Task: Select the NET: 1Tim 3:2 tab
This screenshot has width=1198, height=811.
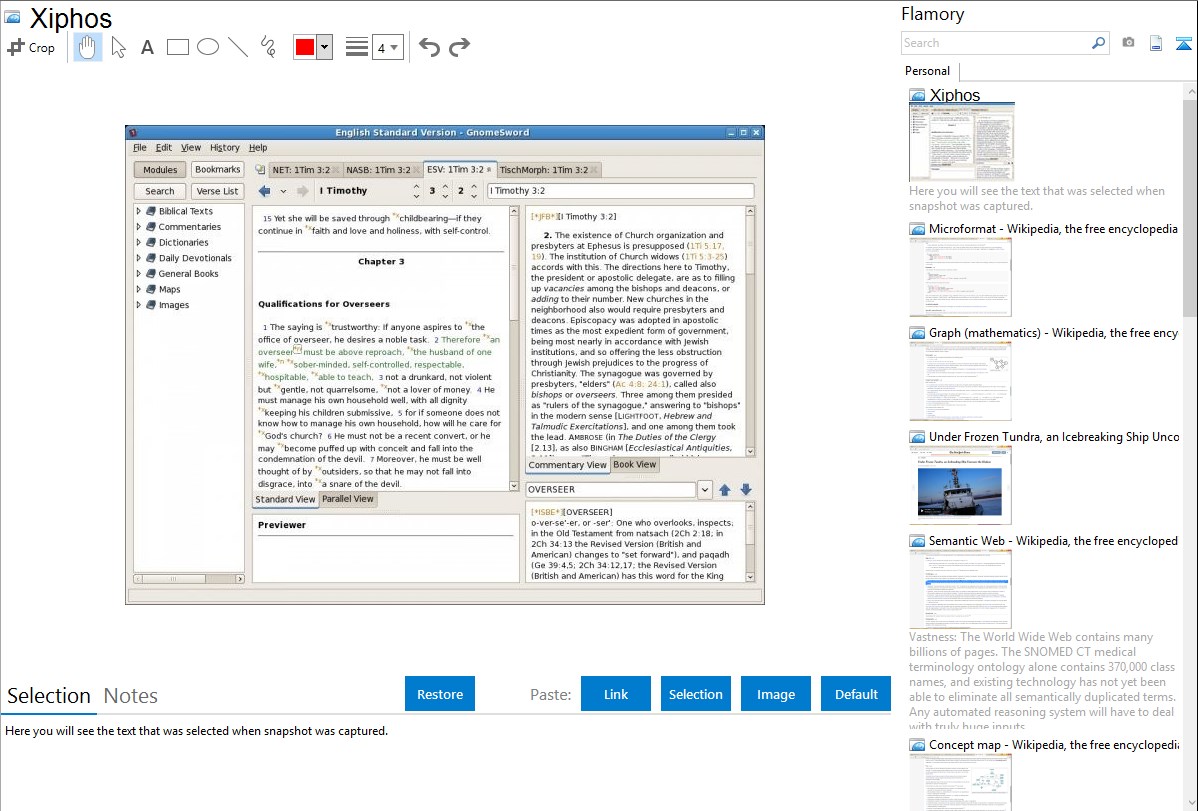Action: click(305, 170)
